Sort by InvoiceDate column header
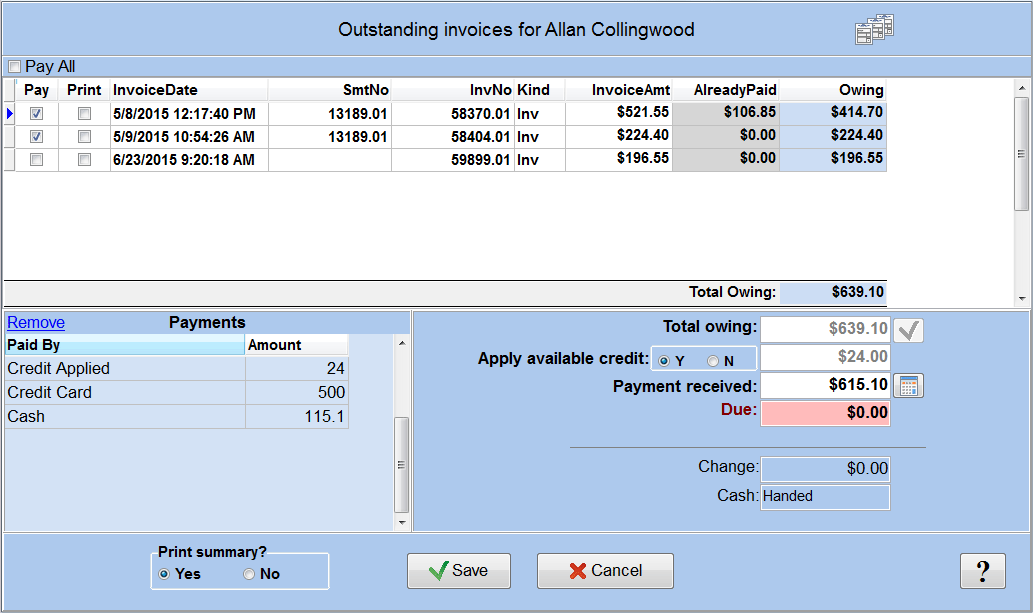This screenshot has width=1033, height=613. click(155, 90)
